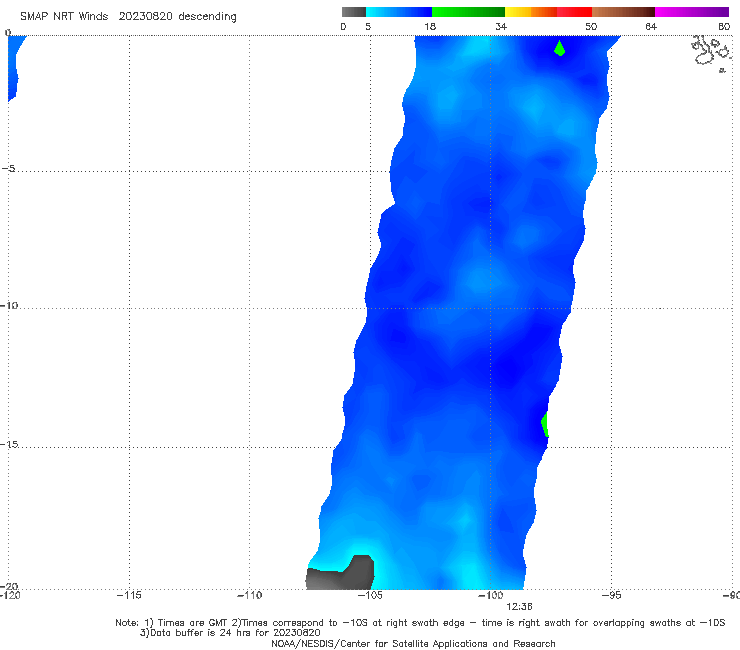Click the NOAA/NESDIS credit line
Screen dimensions: 740x650
(413, 643)
